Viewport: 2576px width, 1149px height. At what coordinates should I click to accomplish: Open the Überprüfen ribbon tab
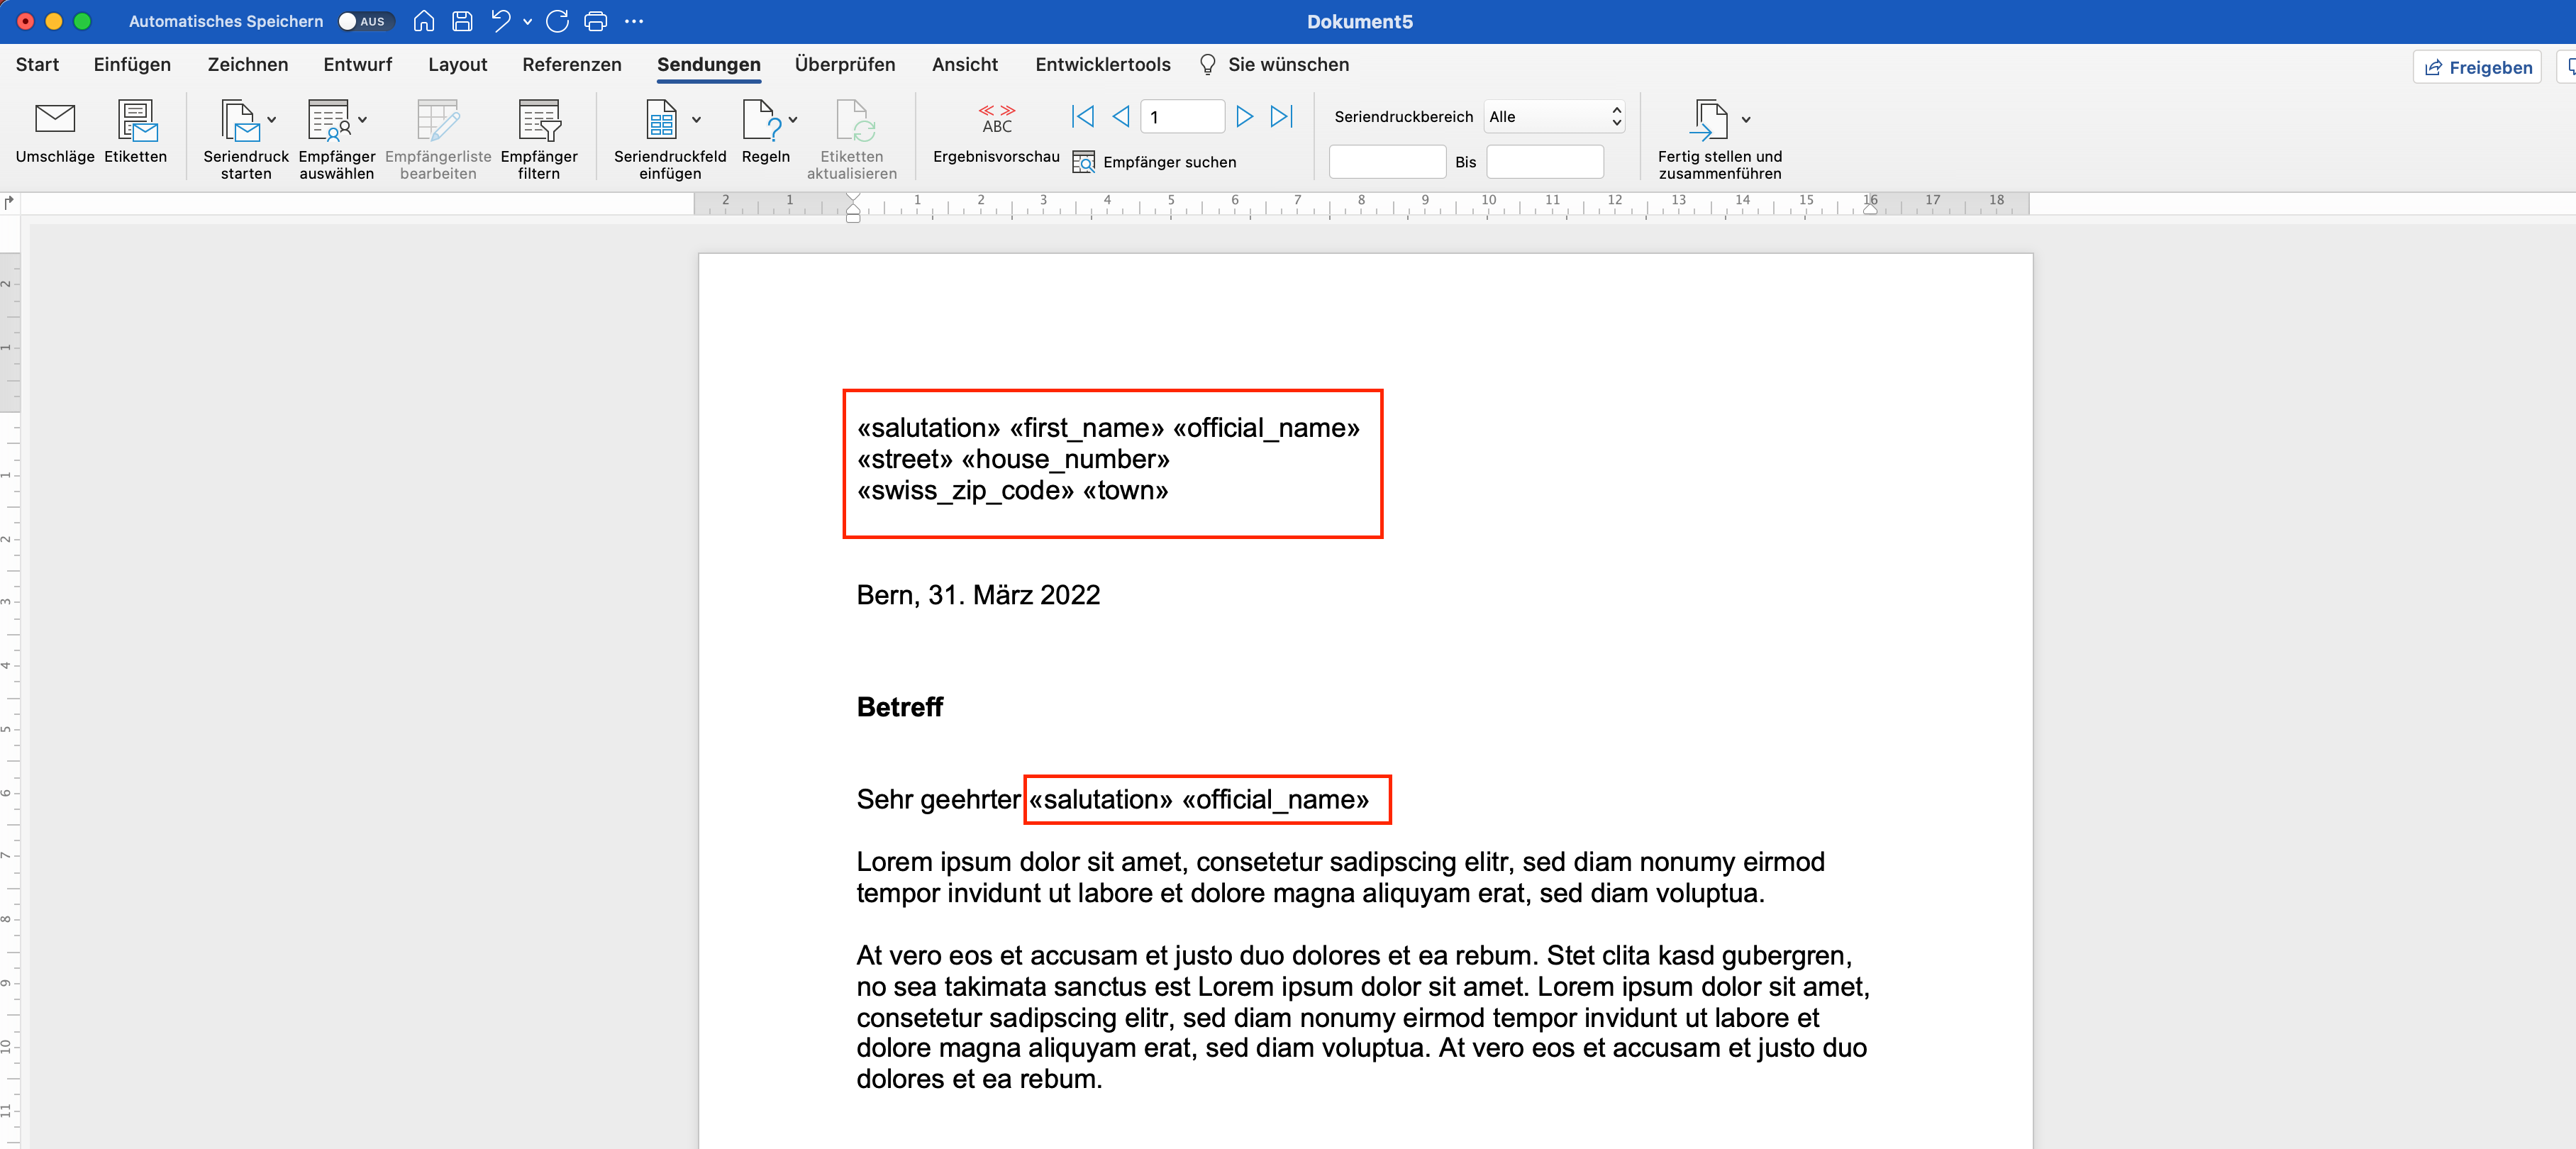(x=844, y=65)
